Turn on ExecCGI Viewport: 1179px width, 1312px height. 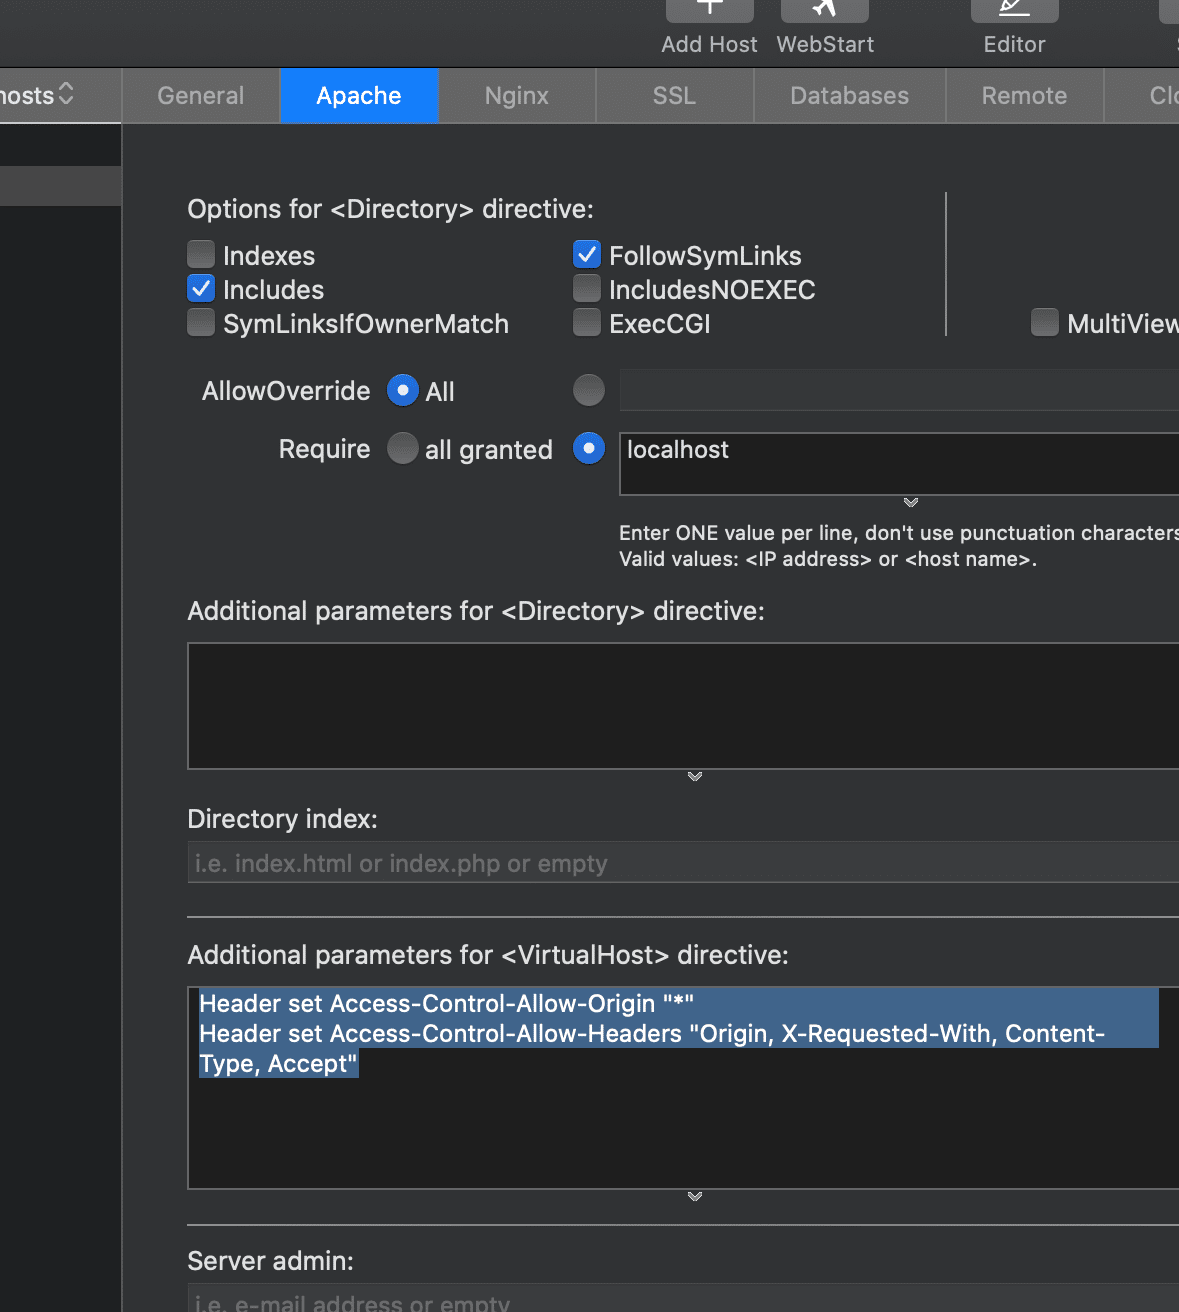(587, 322)
